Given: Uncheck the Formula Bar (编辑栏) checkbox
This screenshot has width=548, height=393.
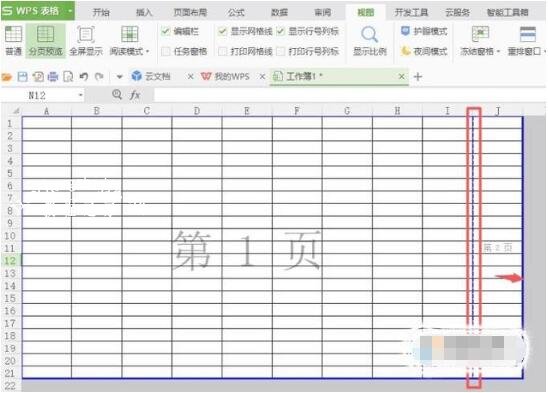Looking at the screenshot, I should 165,31.
